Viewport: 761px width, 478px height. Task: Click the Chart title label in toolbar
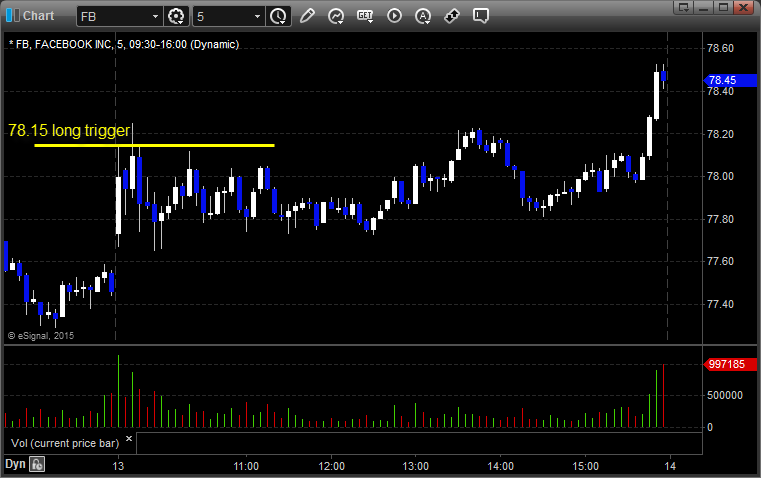coord(39,16)
